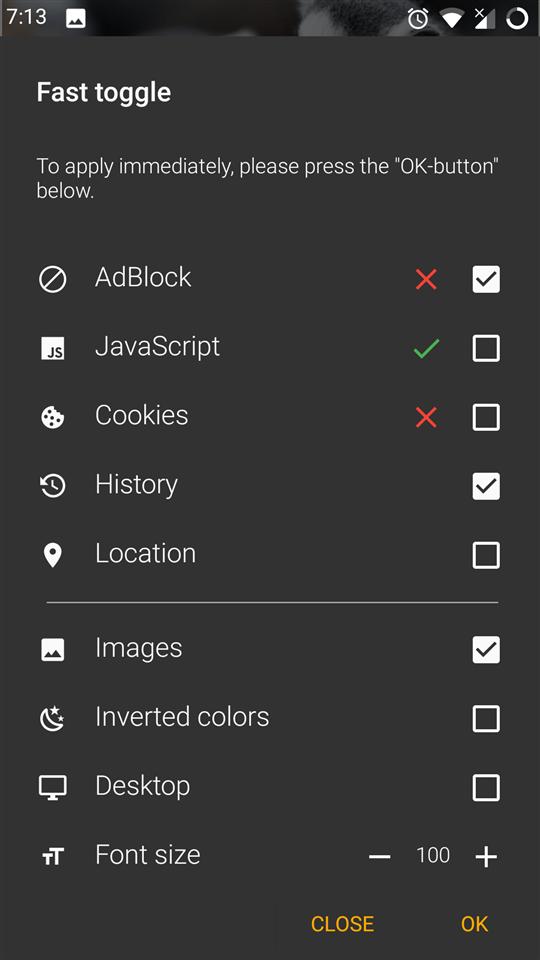Tap the Desktop monitor icon
The height and width of the screenshot is (960, 540).
pos(53,787)
